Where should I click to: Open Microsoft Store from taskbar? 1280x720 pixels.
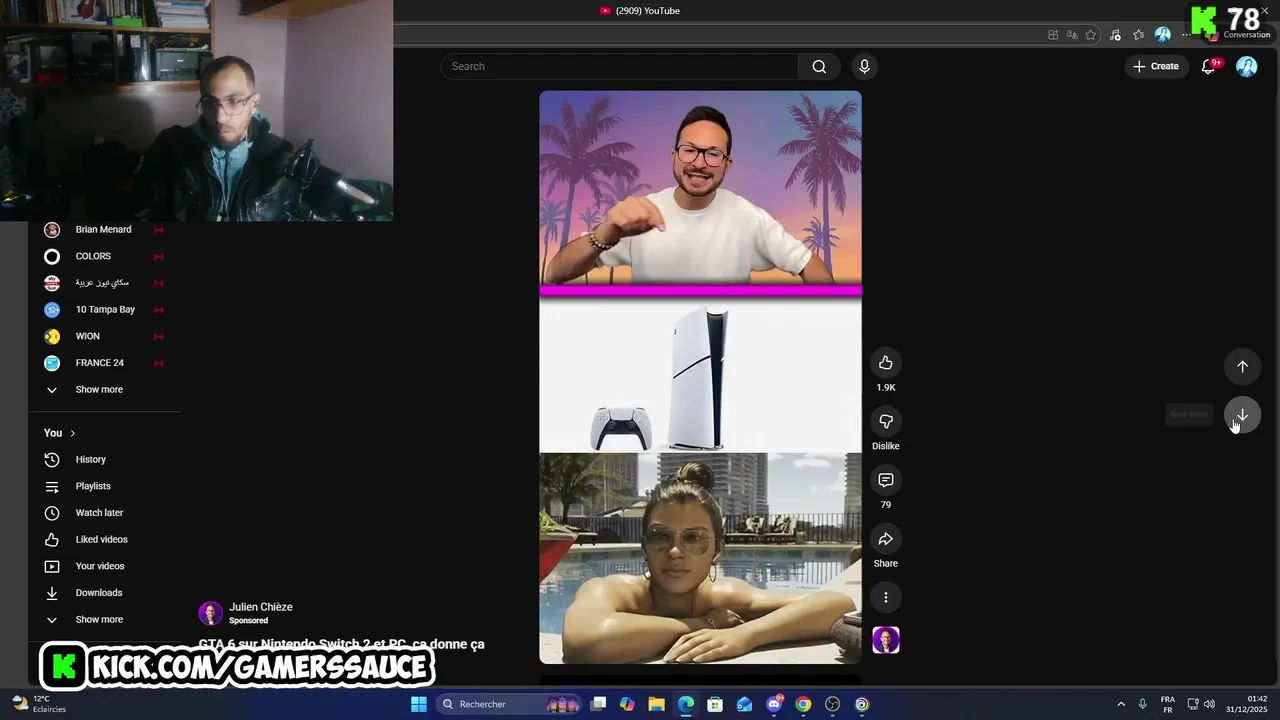coord(715,704)
